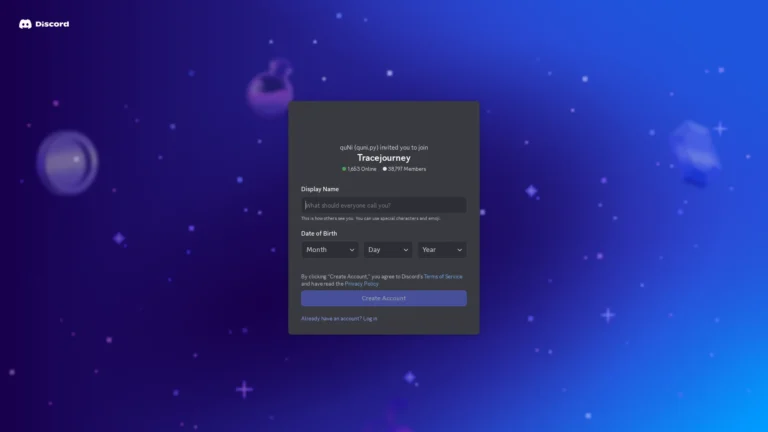Focus the Display Name input field
This screenshot has width=768, height=432.
click(383, 205)
